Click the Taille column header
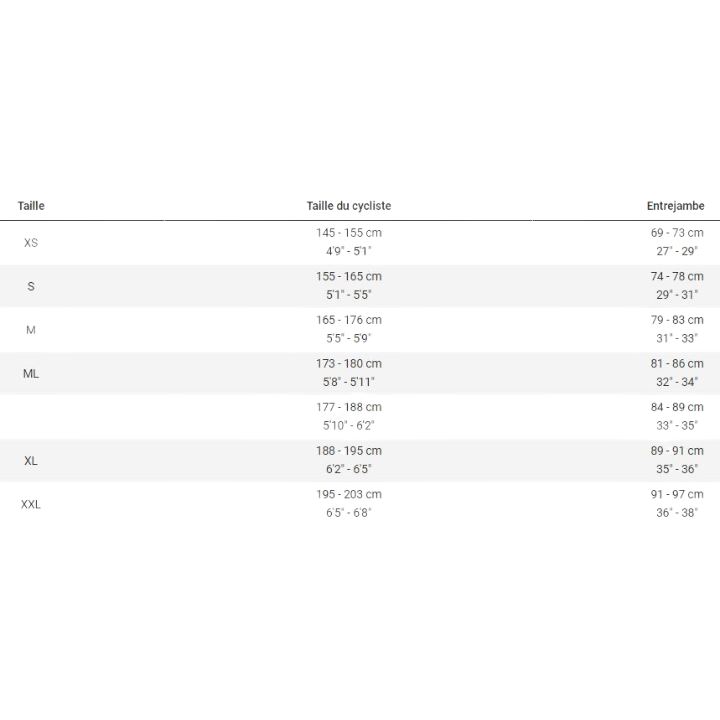Image resolution: width=720 pixels, height=720 pixels. click(x=31, y=206)
